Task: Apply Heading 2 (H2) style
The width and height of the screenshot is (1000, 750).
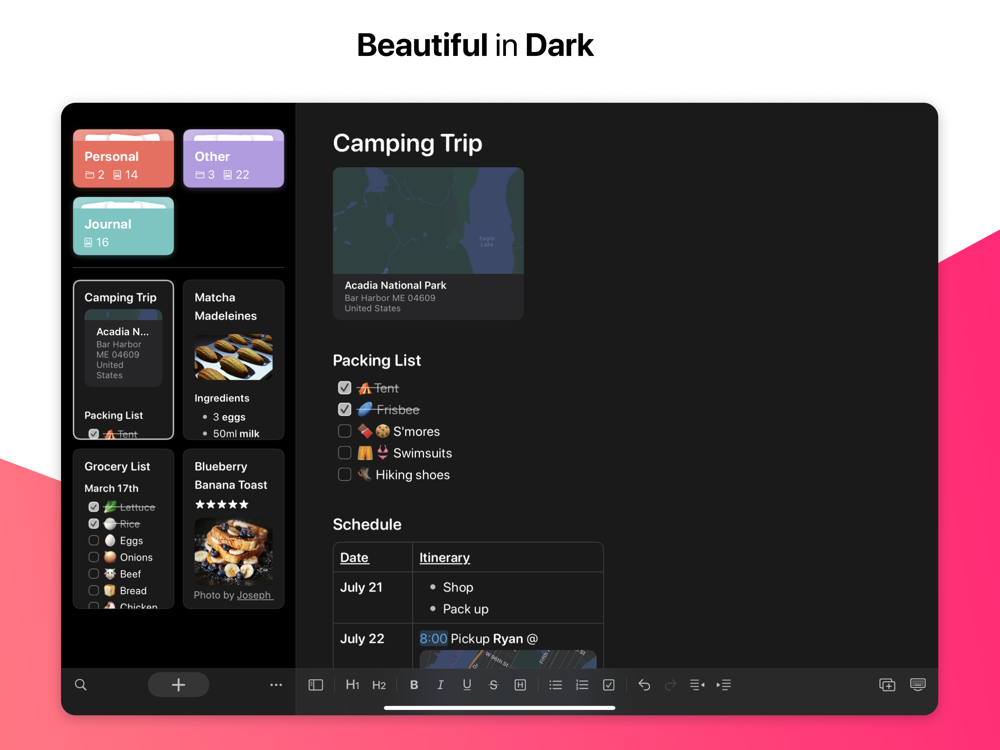Action: (379, 684)
